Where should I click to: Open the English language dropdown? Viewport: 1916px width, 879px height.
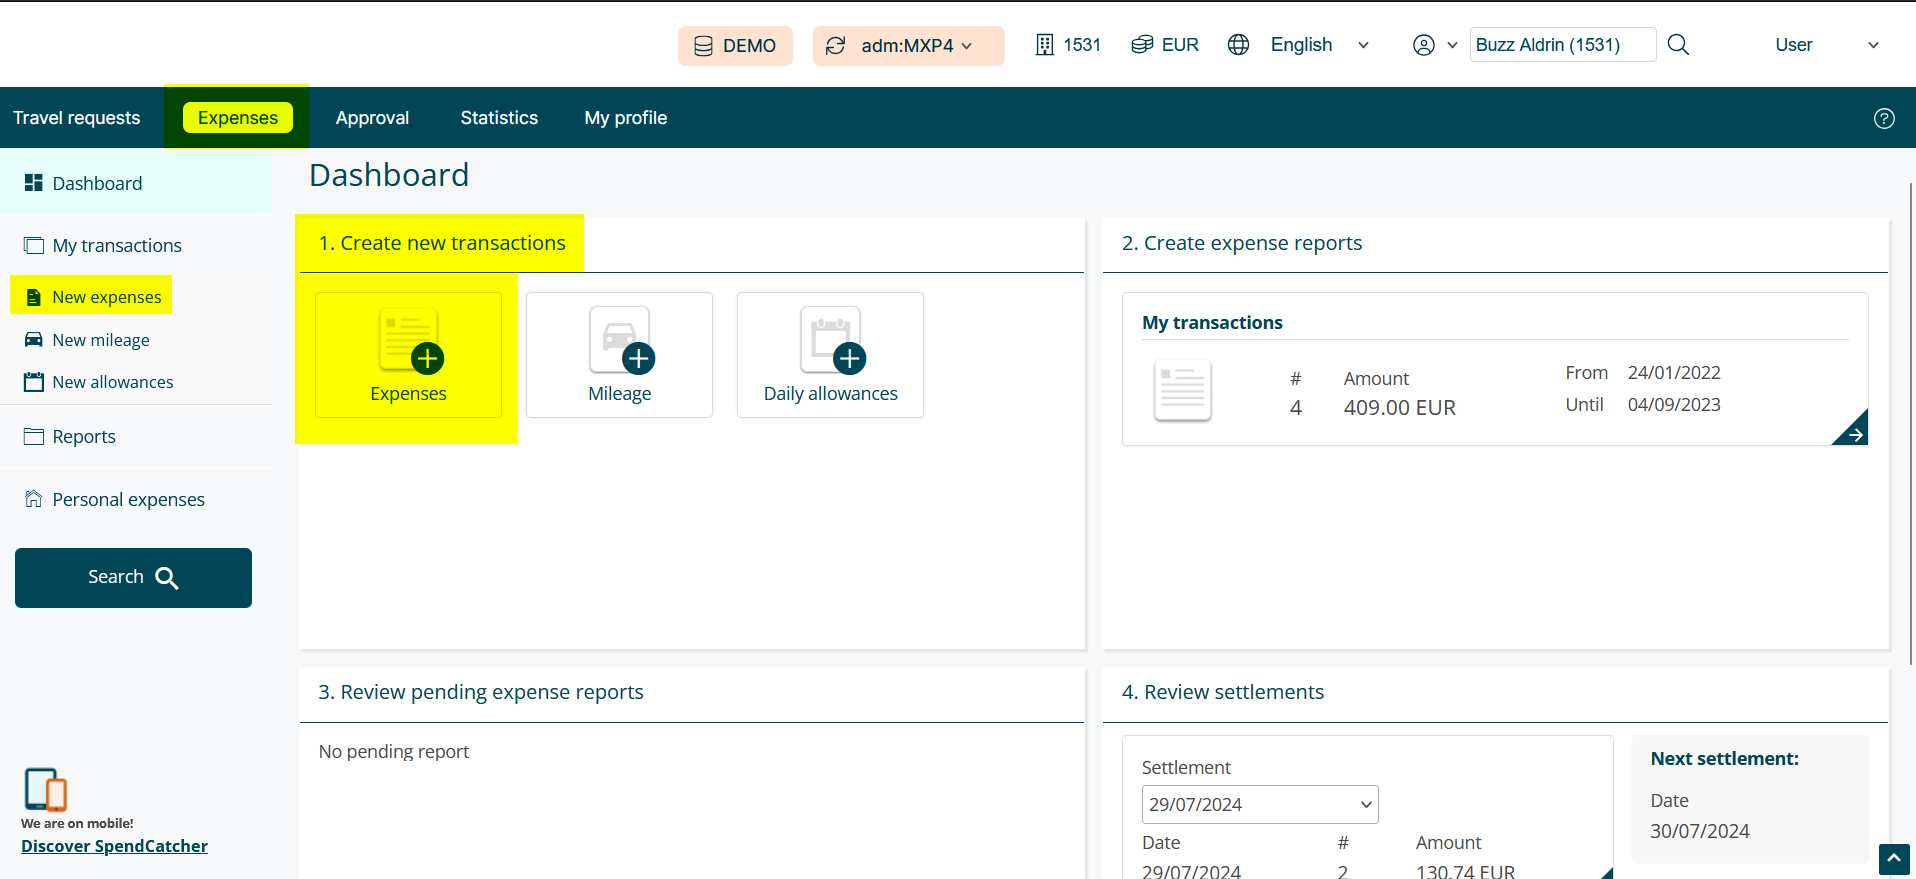tap(1319, 45)
